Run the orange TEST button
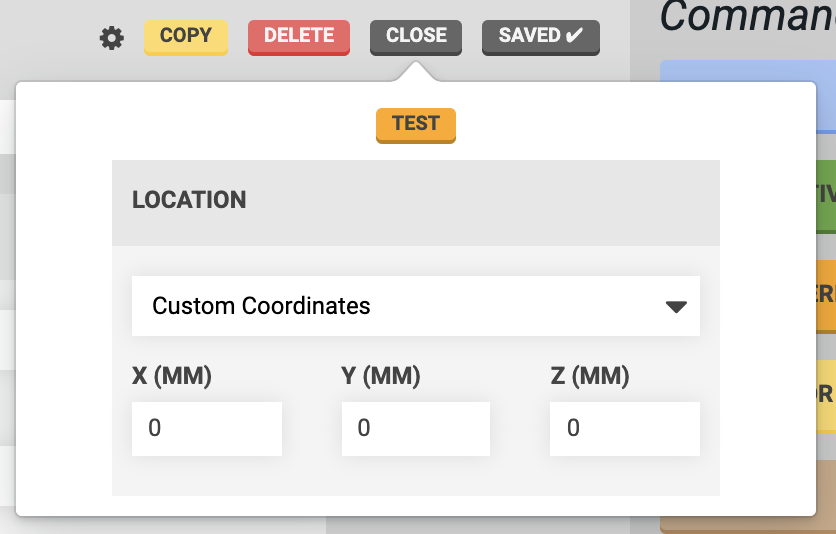The height and width of the screenshot is (534, 836). coord(416,124)
